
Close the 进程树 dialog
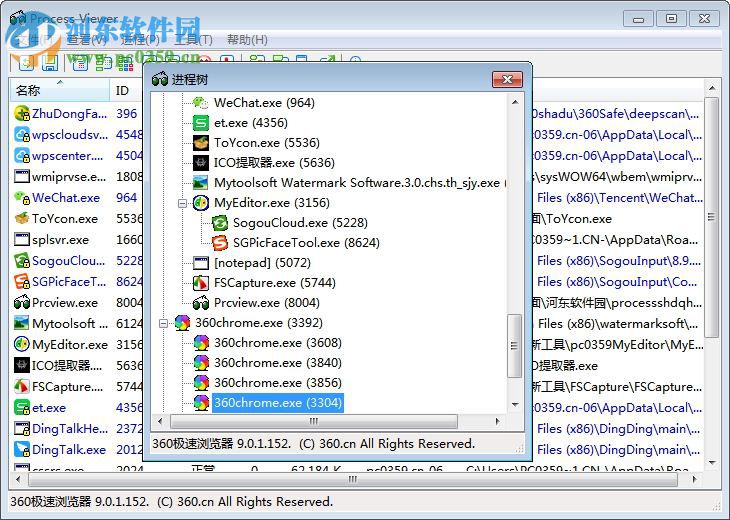(507, 80)
